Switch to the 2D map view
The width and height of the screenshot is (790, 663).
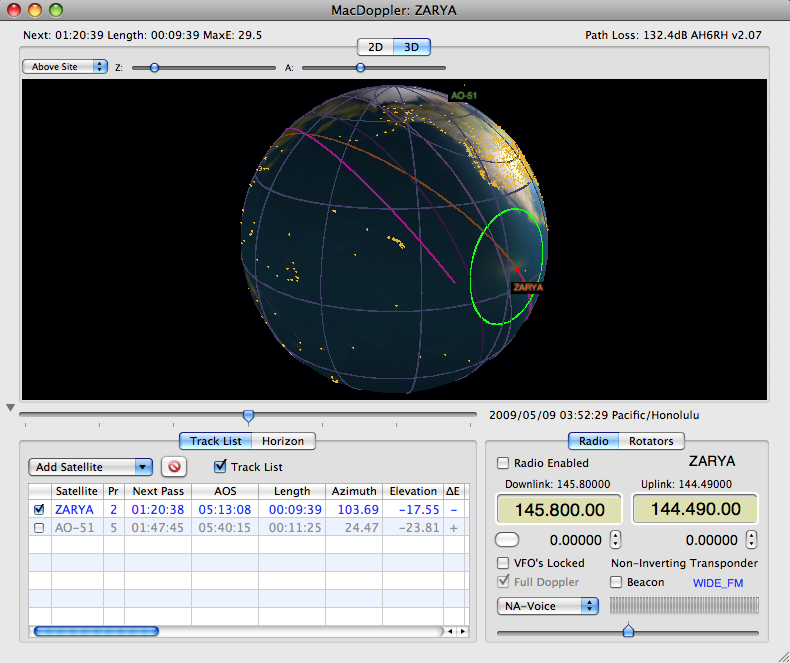pyautogui.click(x=375, y=47)
